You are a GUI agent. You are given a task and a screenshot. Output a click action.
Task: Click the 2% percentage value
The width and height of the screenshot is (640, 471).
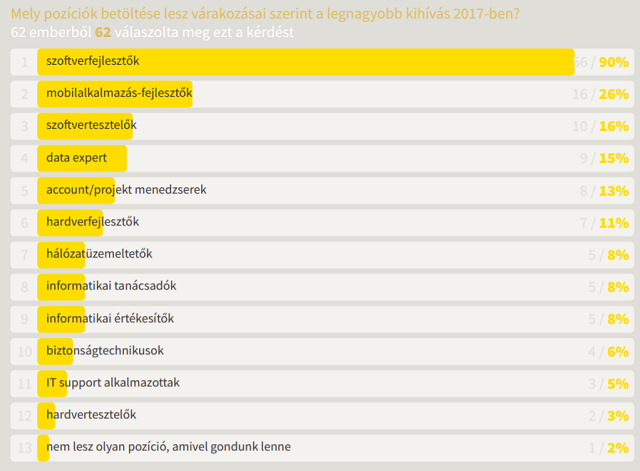pyautogui.click(x=618, y=448)
